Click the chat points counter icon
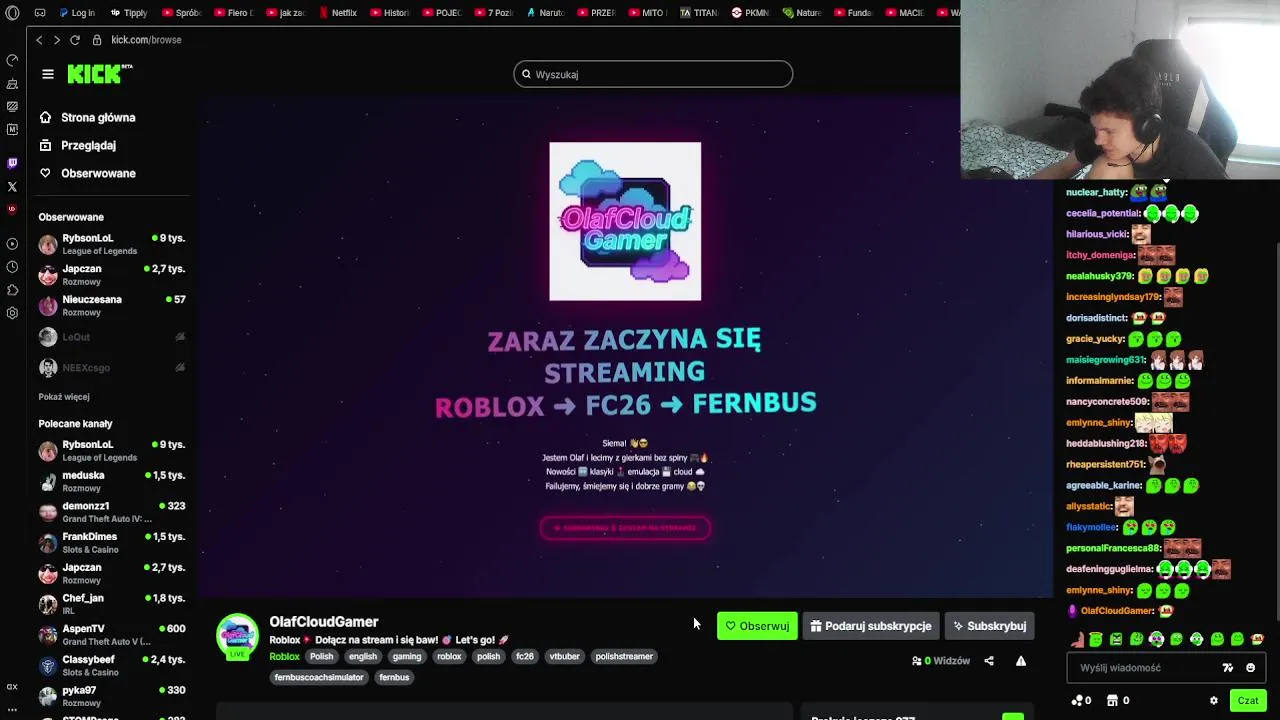 tap(1081, 701)
